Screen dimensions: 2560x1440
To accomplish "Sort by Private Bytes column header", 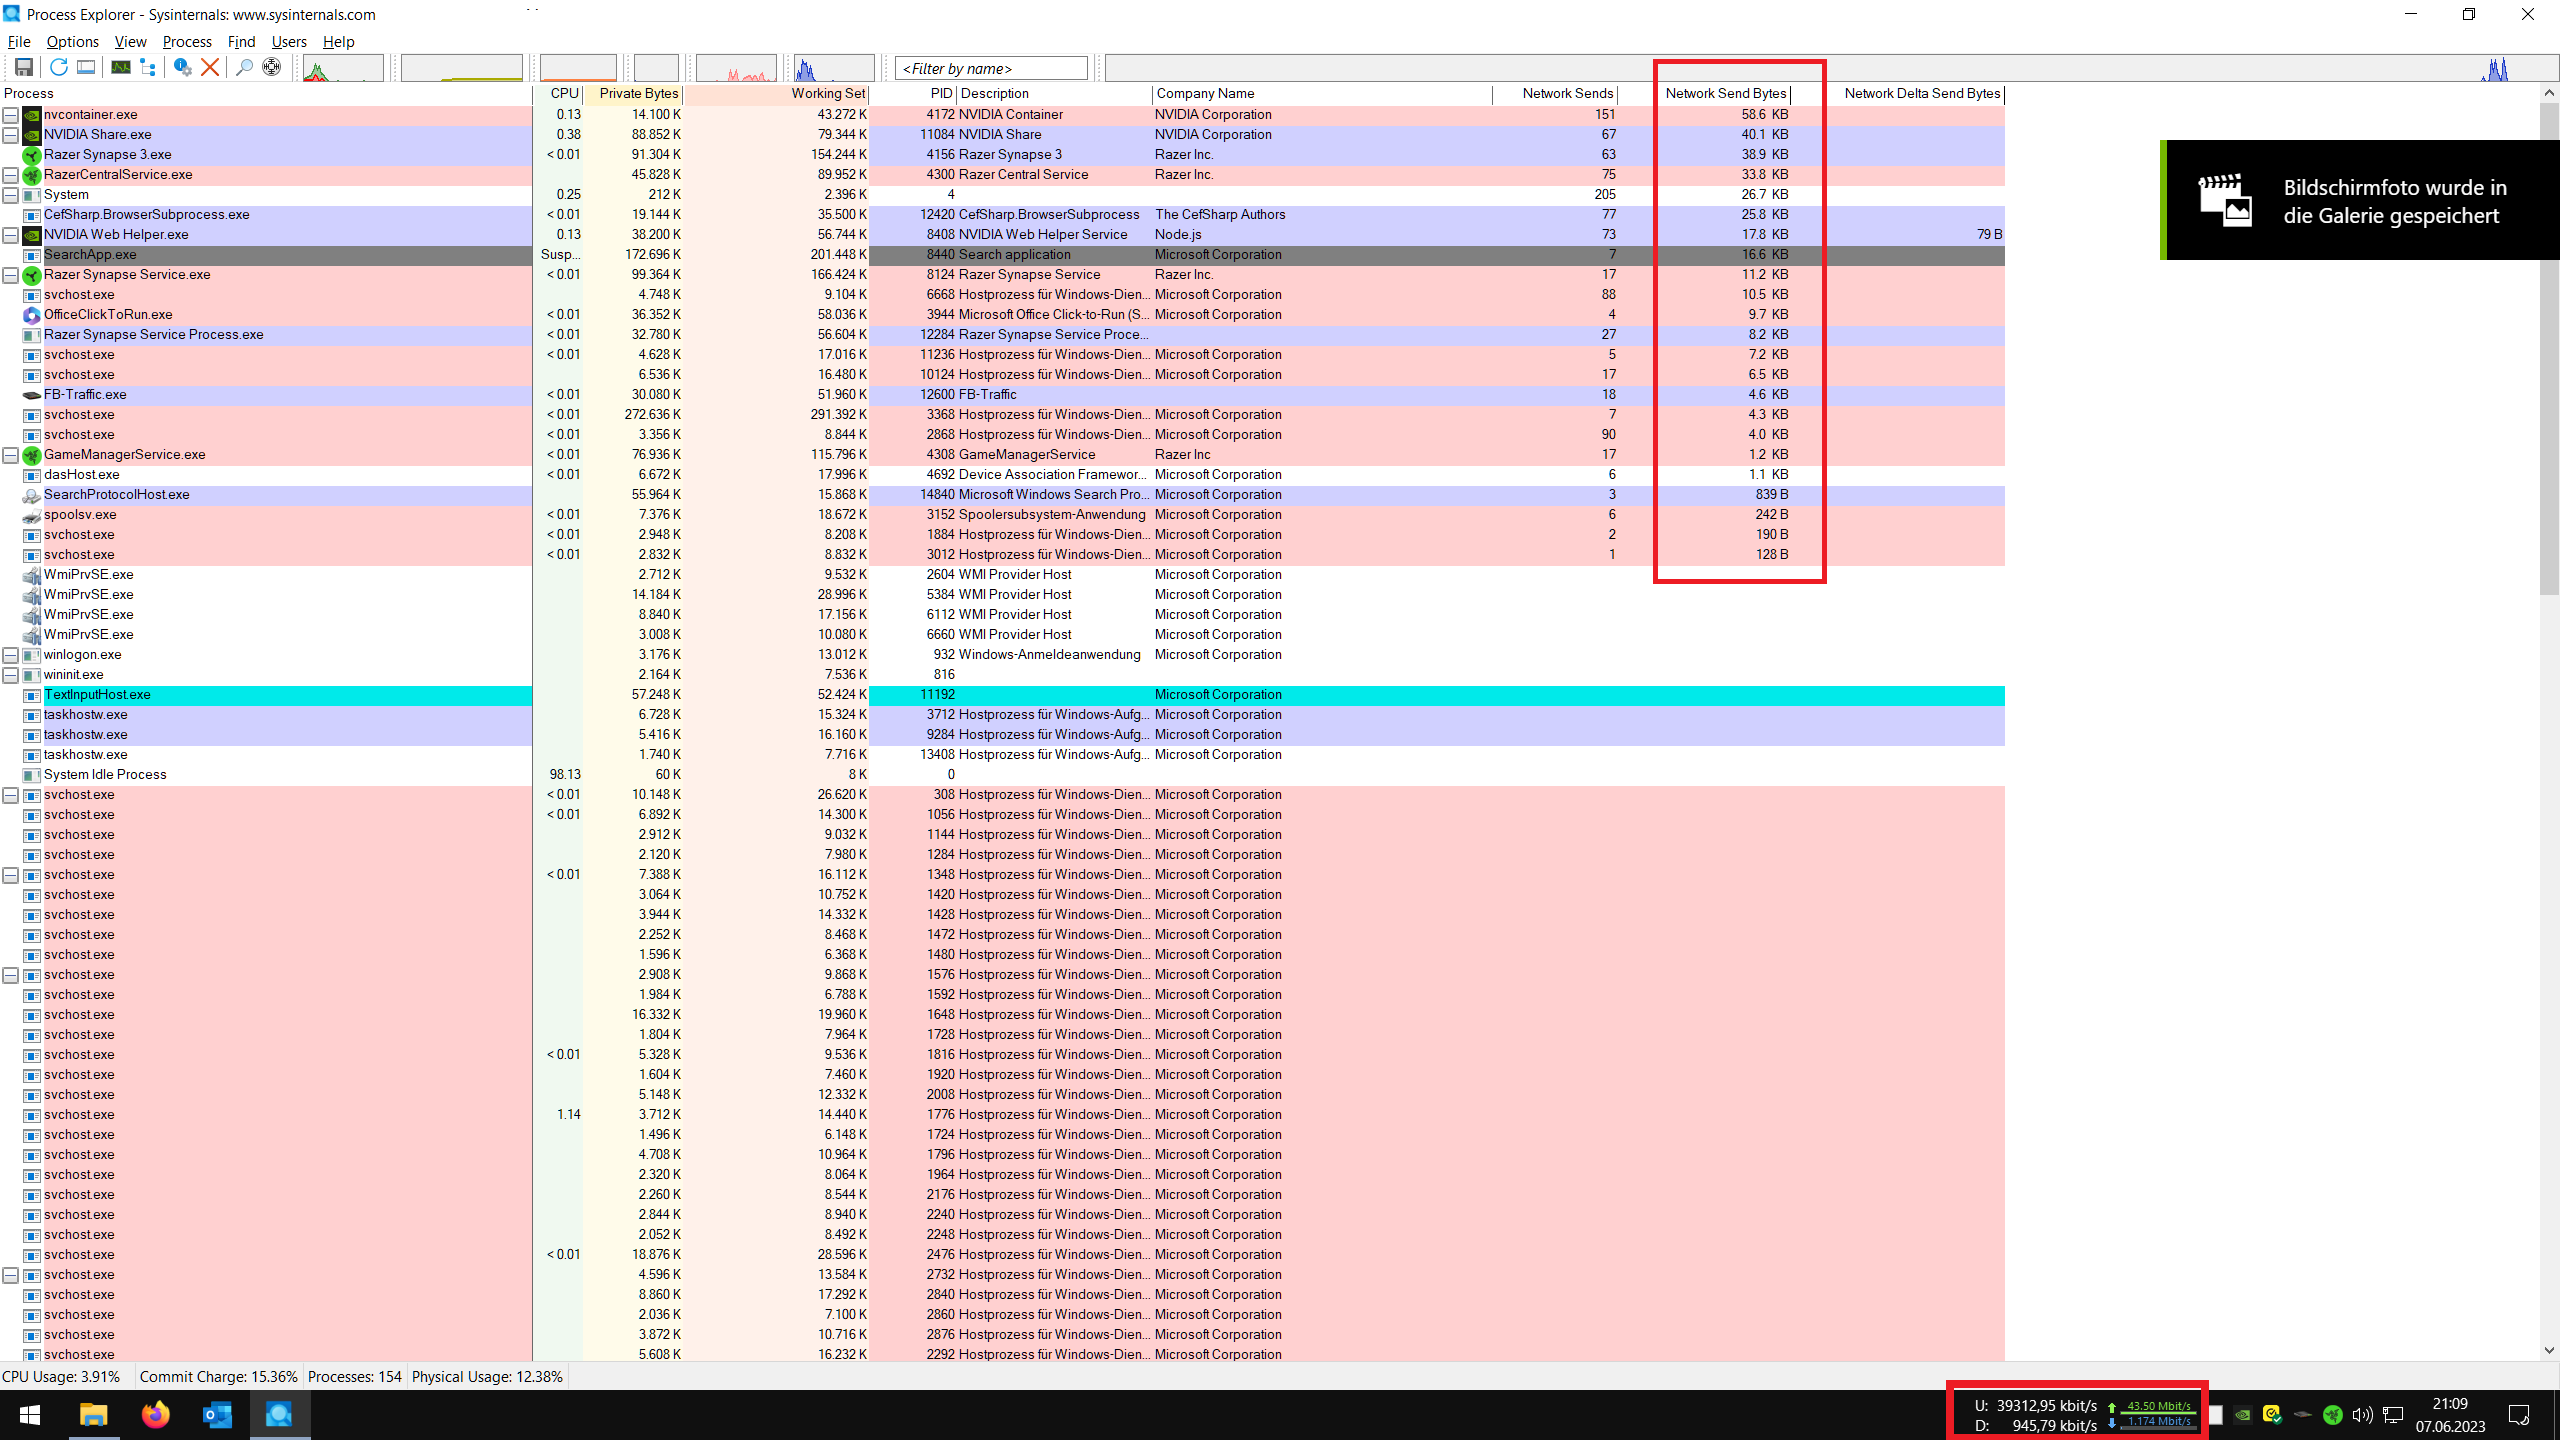I will tap(638, 93).
